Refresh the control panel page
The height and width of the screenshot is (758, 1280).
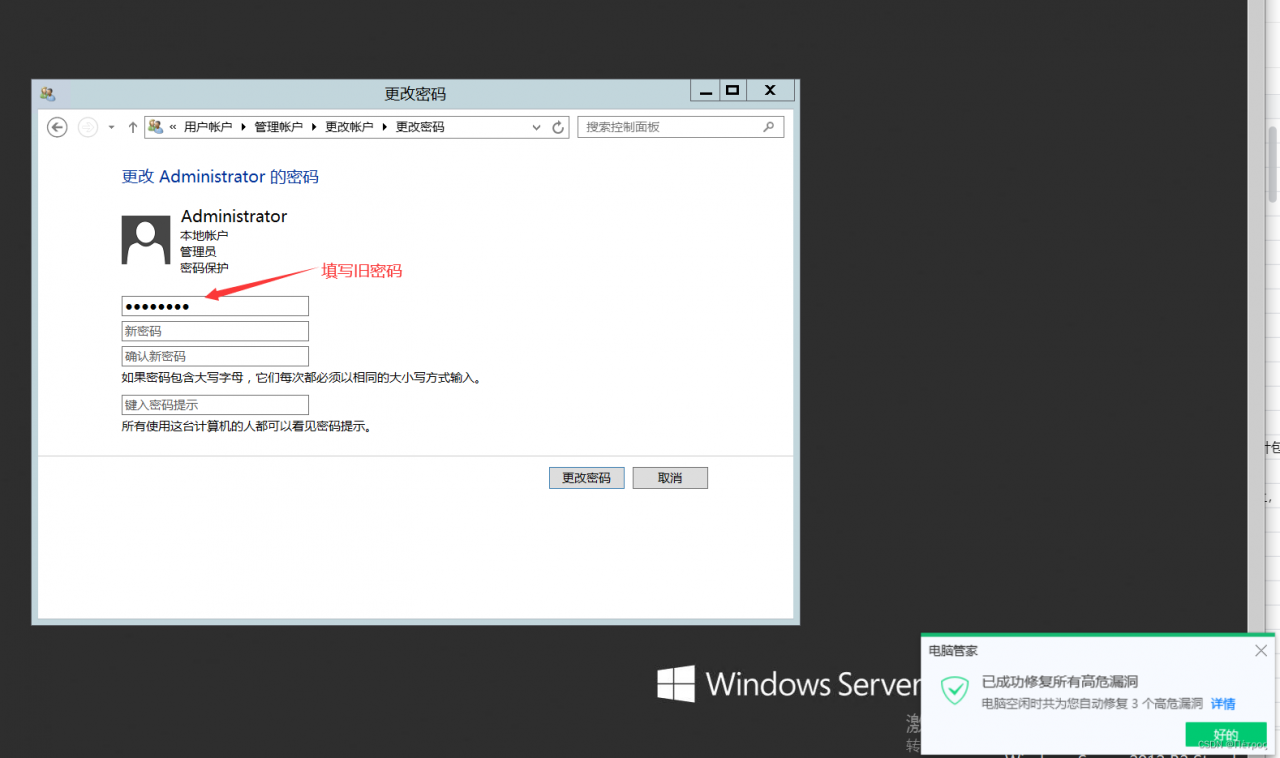(x=559, y=127)
